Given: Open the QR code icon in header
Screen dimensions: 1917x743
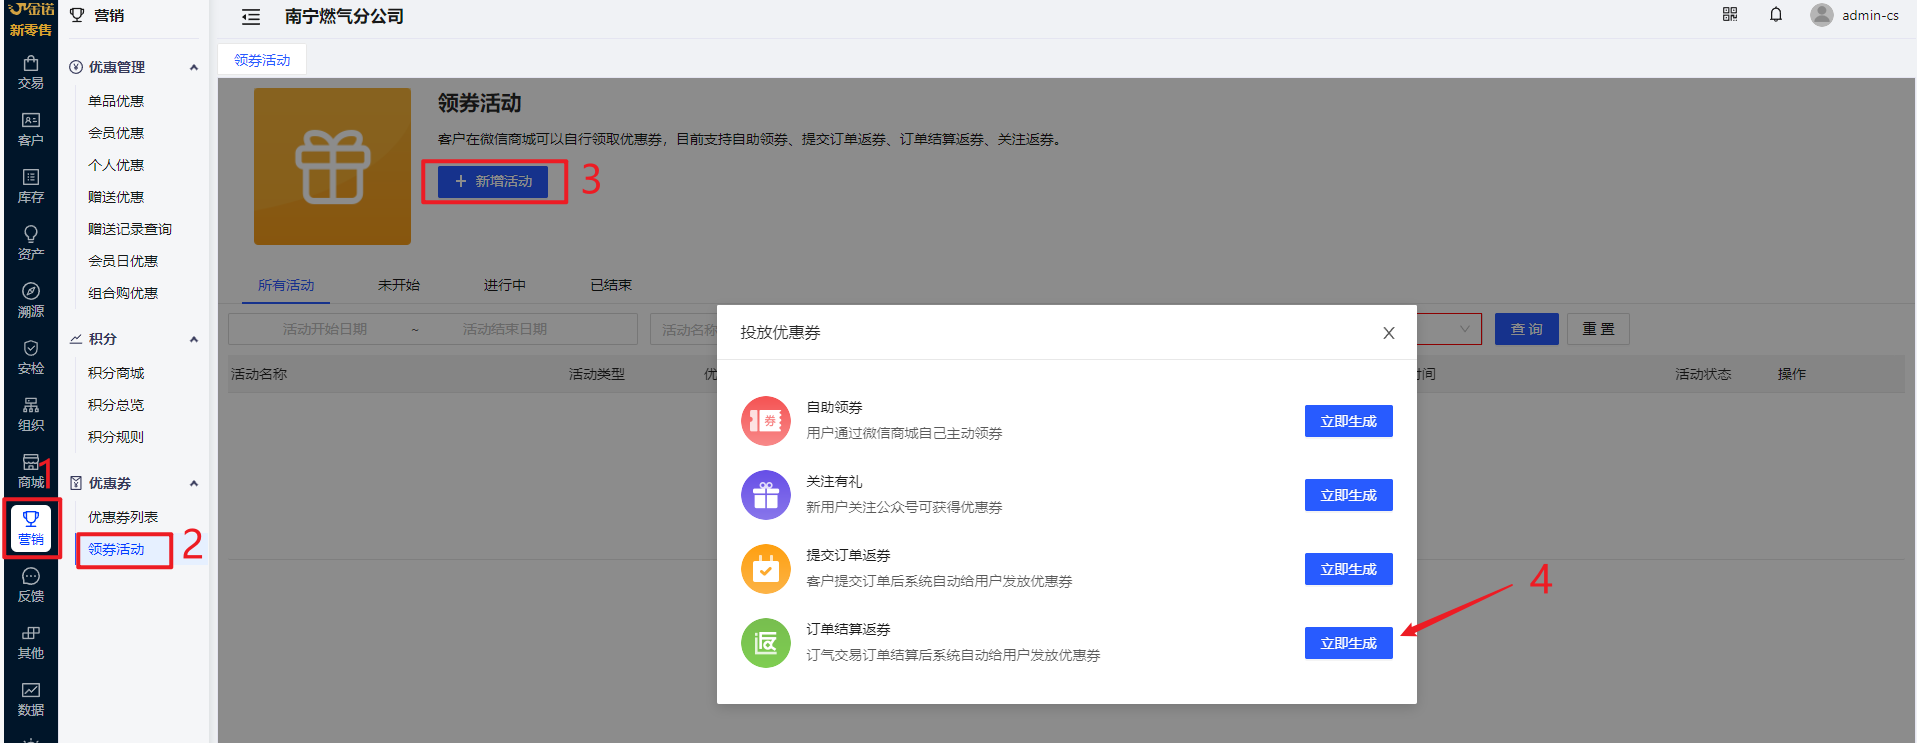Looking at the screenshot, I should pos(1730,15).
